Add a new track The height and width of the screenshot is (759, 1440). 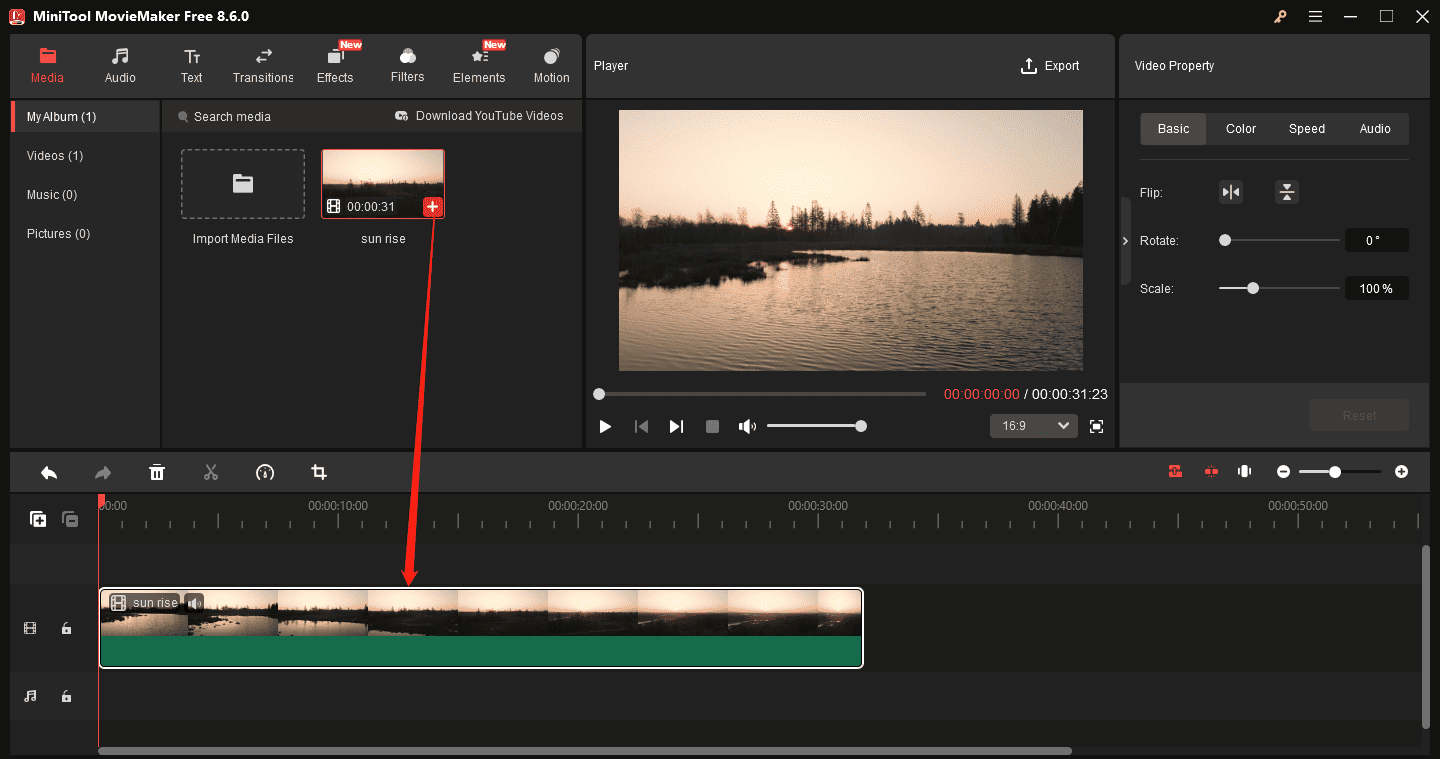click(x=38, y=519)
